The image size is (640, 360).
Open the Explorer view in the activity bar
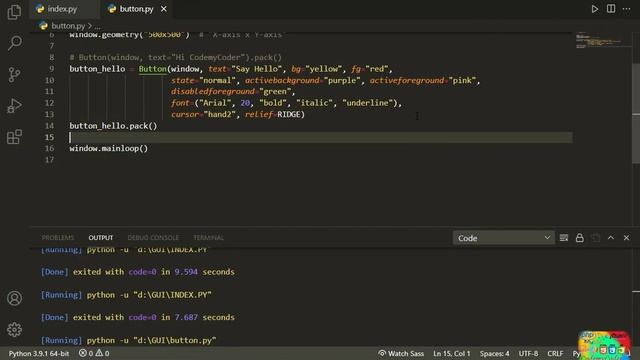(14, 12)
